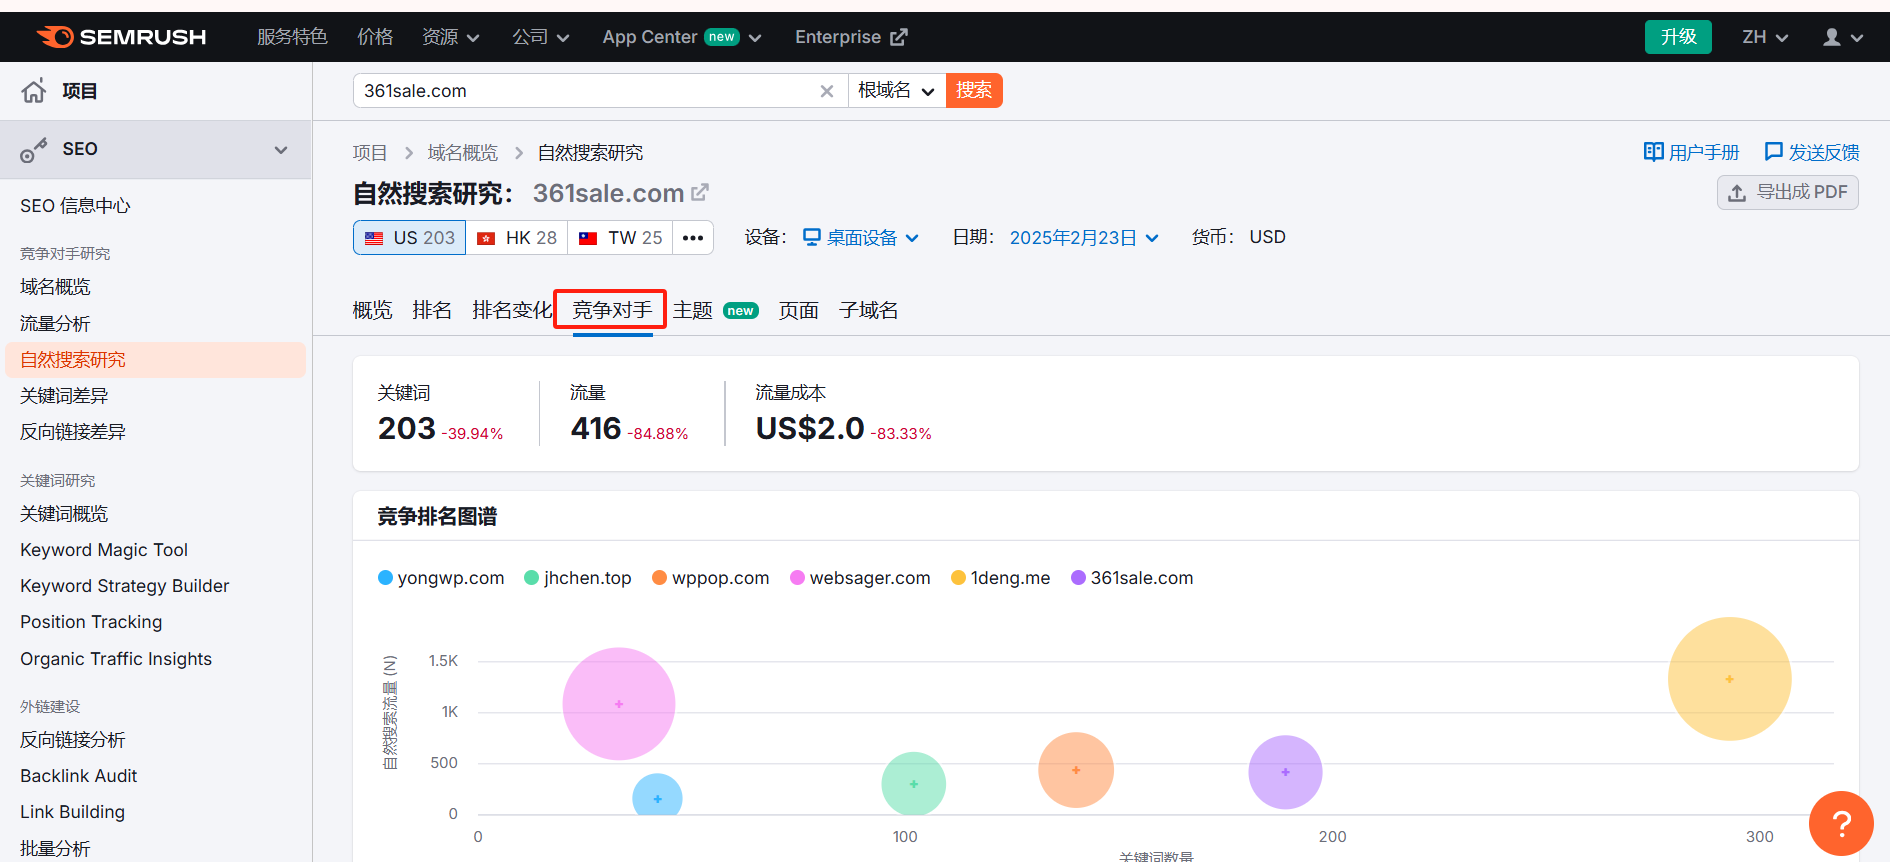Click the purple 361sale.com bubble in chart

pos(1285,772)
